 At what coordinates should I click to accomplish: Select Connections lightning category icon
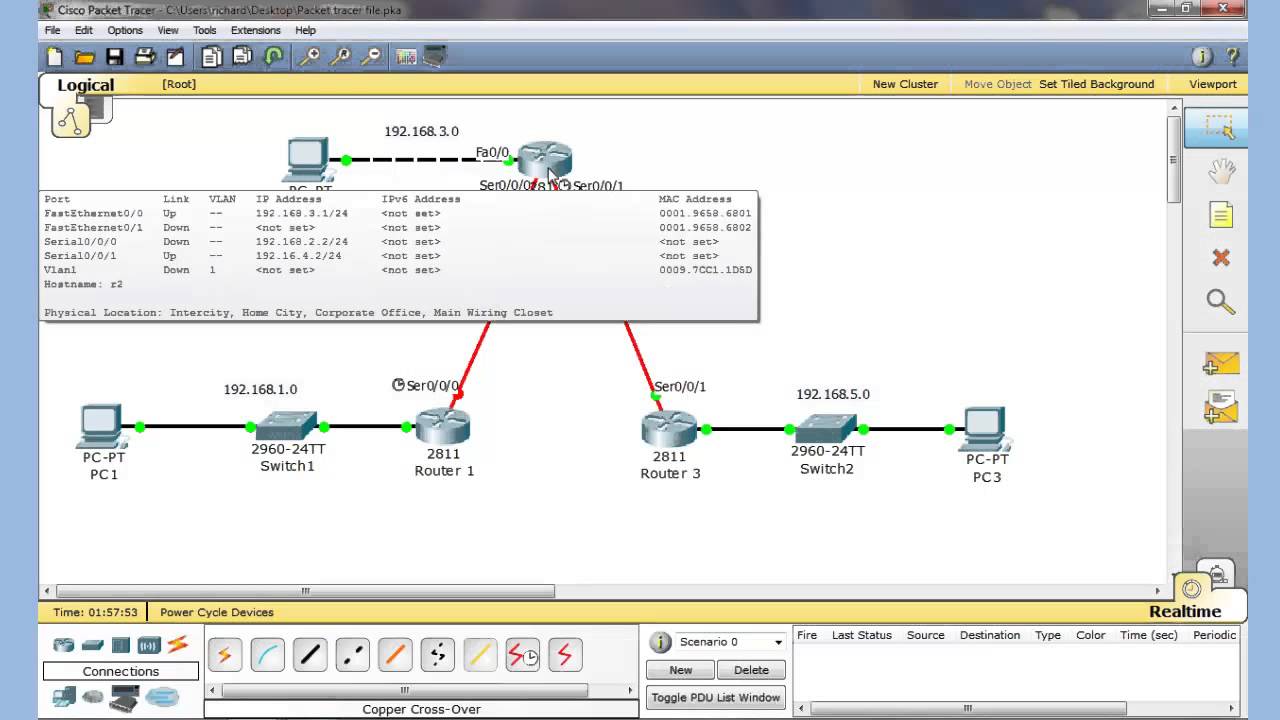(x=178, y=645)
